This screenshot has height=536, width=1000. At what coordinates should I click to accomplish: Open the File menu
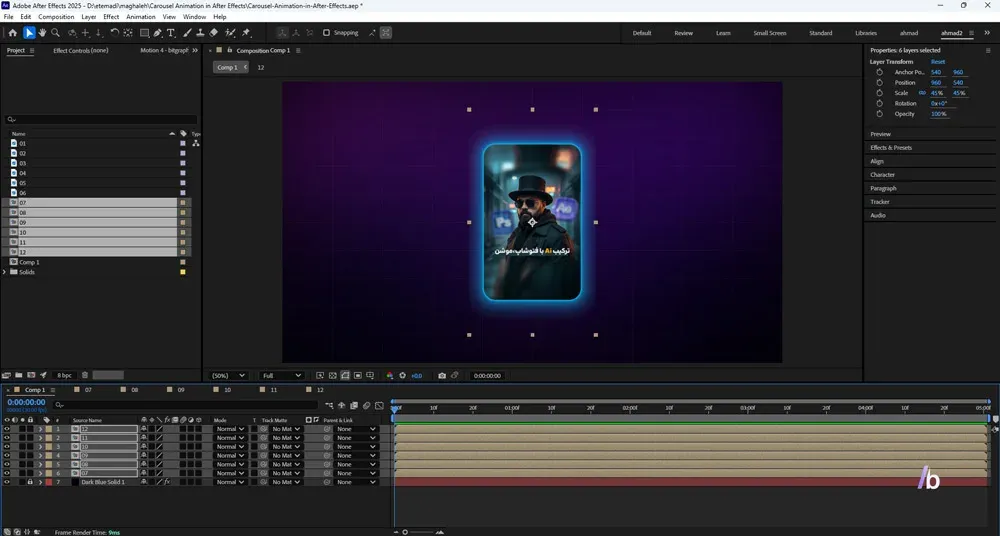pos(8,17)
